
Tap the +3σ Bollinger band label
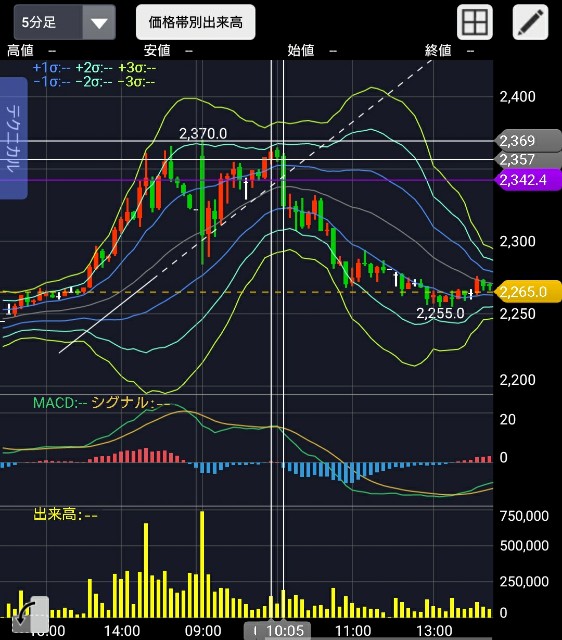[137, 68]
